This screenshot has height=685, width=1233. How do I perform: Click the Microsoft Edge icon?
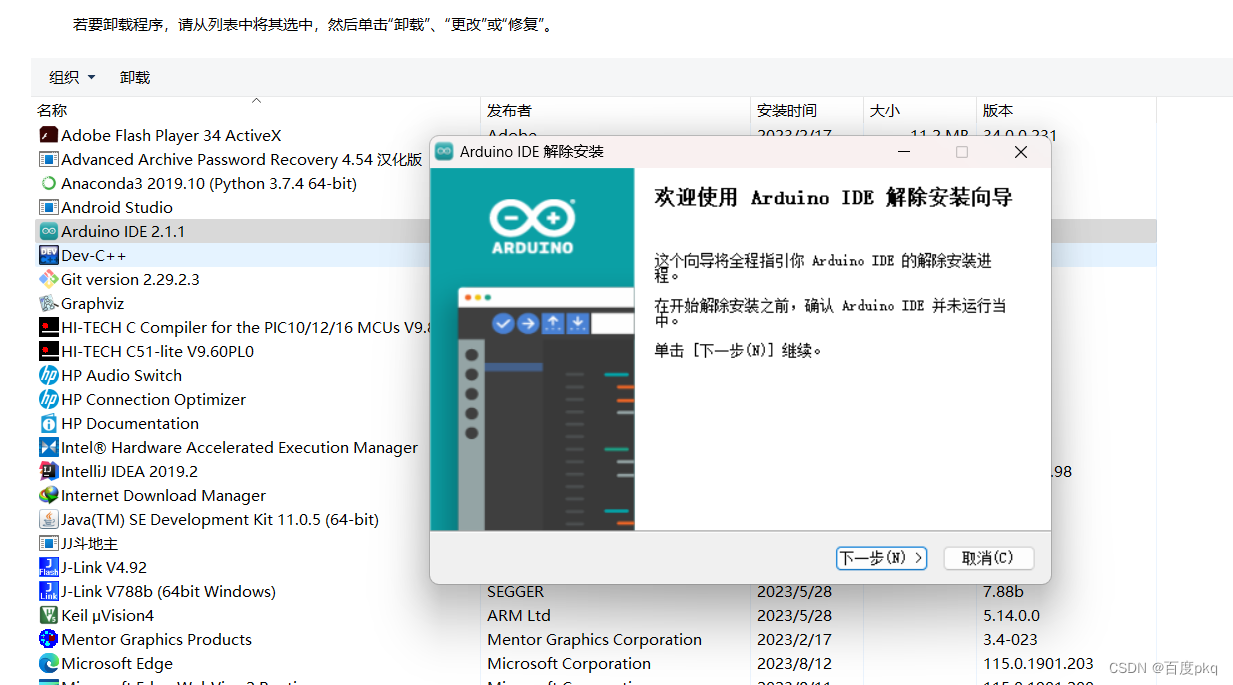48,663
